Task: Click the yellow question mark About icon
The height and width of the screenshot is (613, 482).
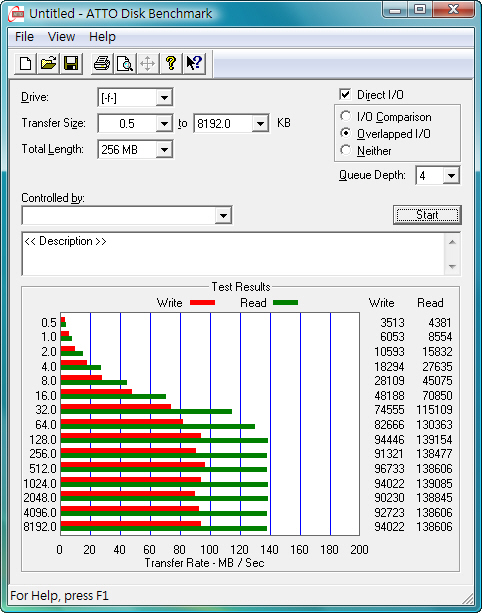Action: 170,63
